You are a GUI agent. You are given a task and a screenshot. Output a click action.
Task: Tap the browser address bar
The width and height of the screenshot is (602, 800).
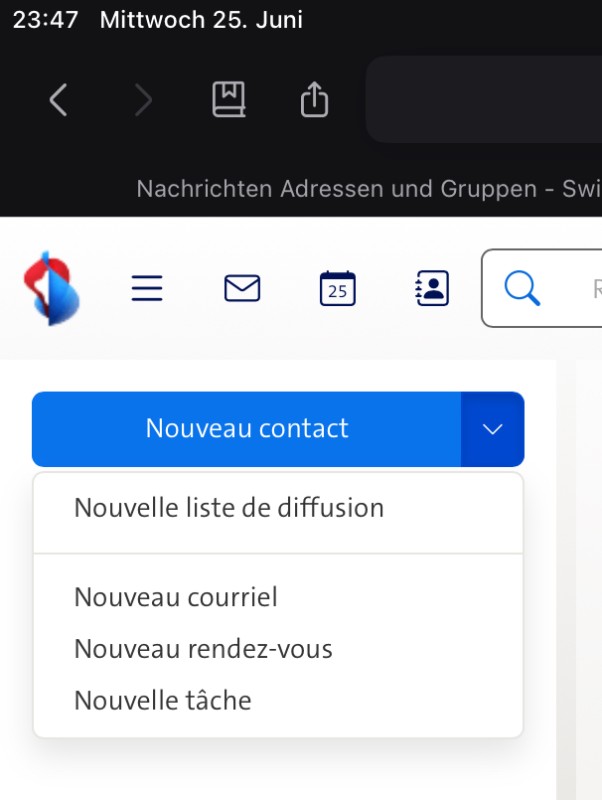pyautogui.click(x=485, y=99)
